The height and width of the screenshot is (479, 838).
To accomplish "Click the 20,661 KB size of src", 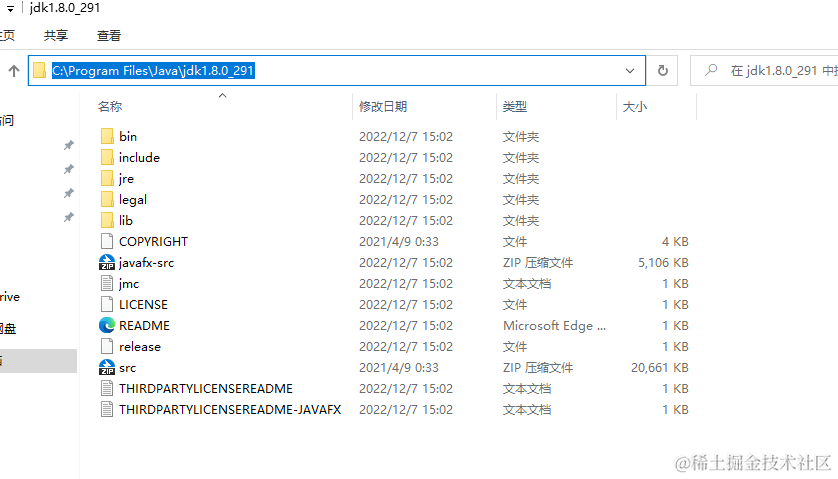I will 659,368.
